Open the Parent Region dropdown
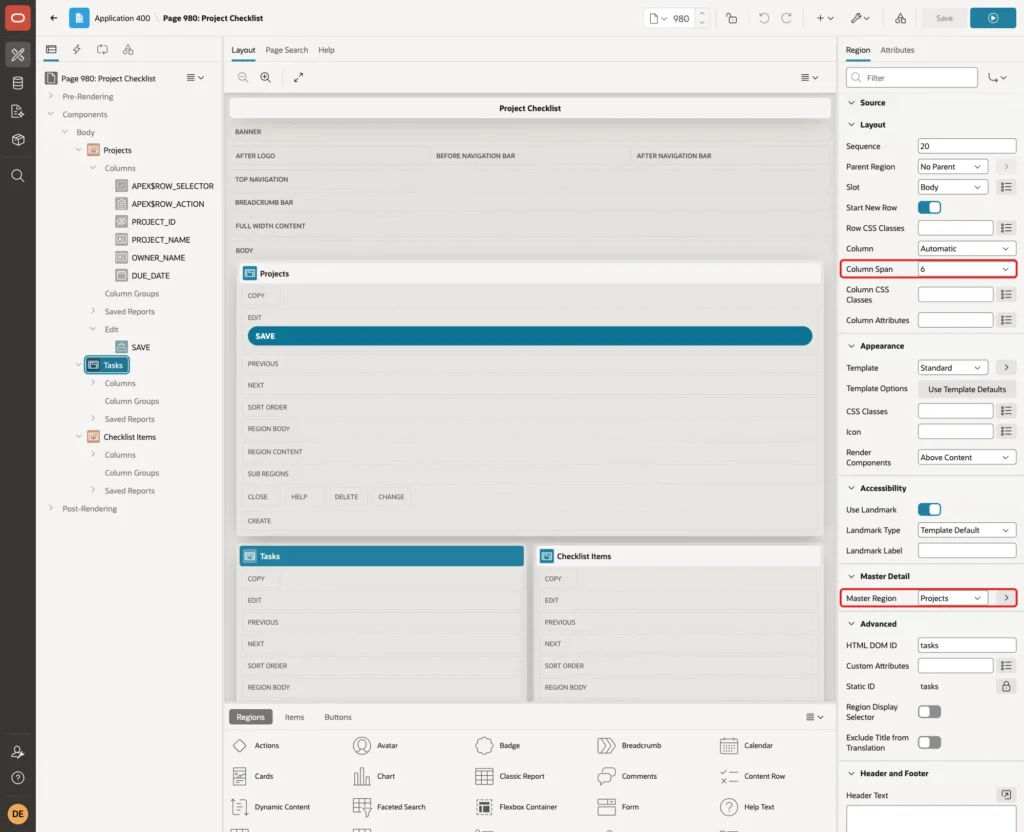Viewport: 1024px width, 832px height. click(952, 167)
